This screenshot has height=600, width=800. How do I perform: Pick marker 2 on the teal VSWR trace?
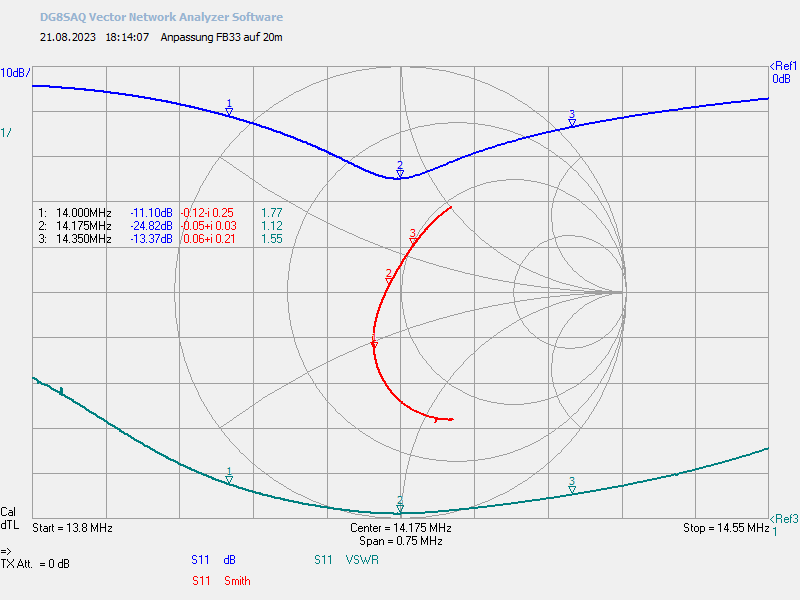click(x=400, y=505)
